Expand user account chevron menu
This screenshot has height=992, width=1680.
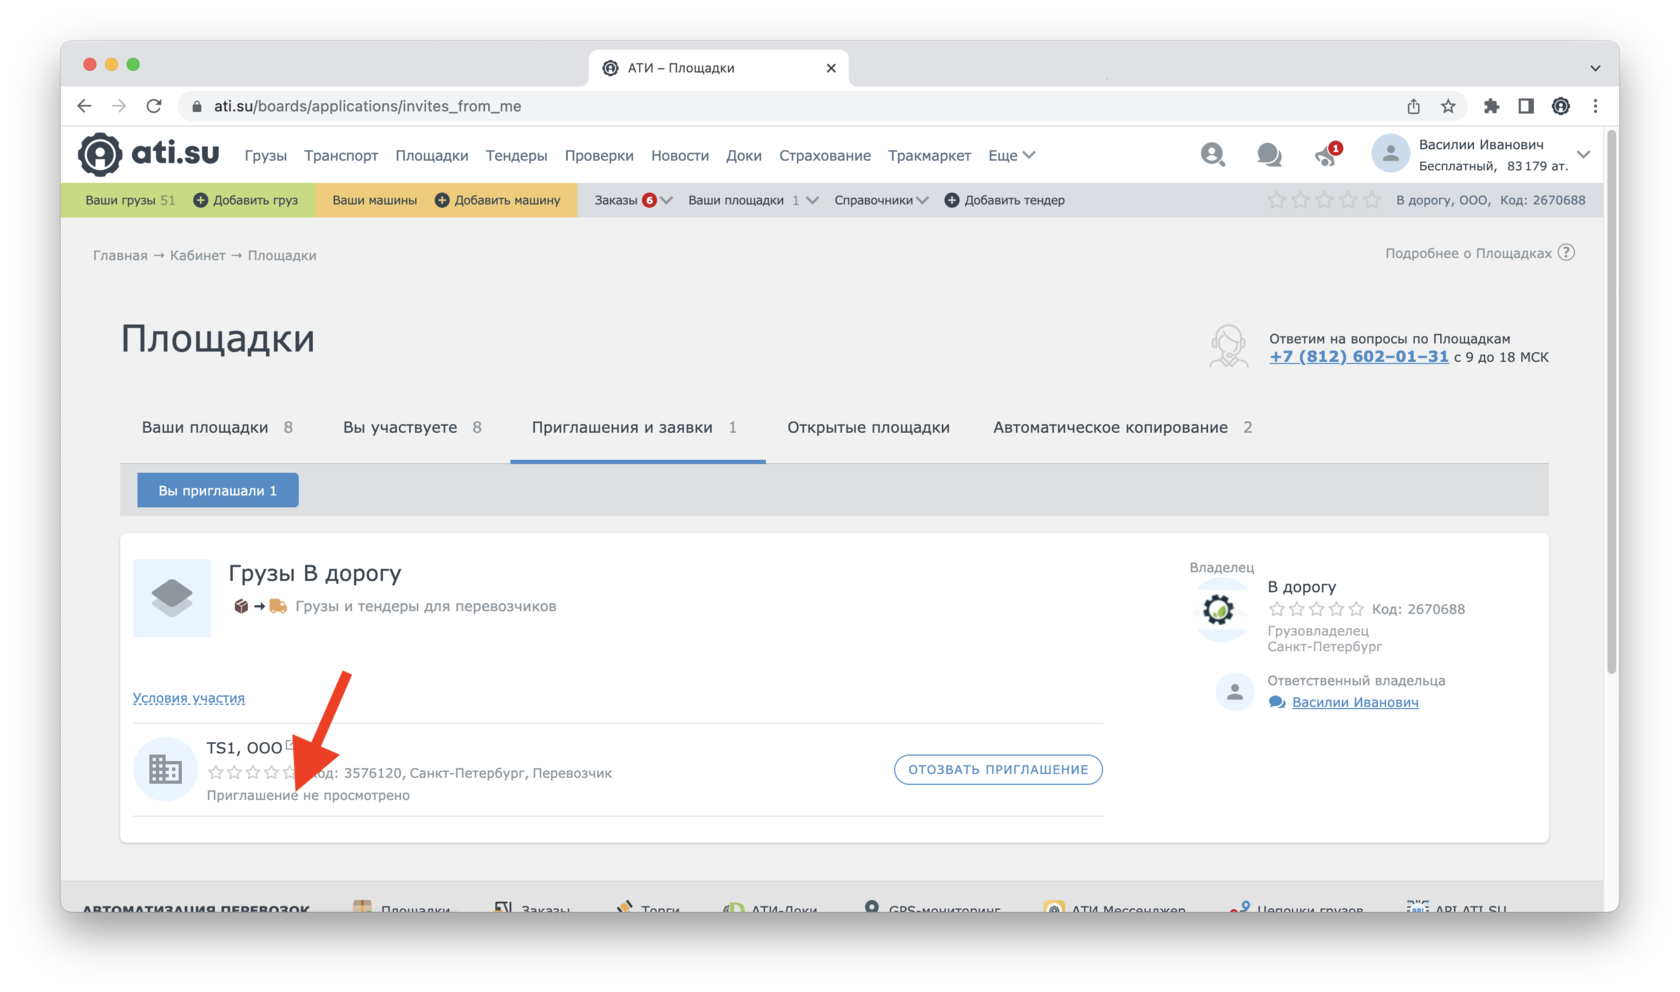[x=1583, y=154]
